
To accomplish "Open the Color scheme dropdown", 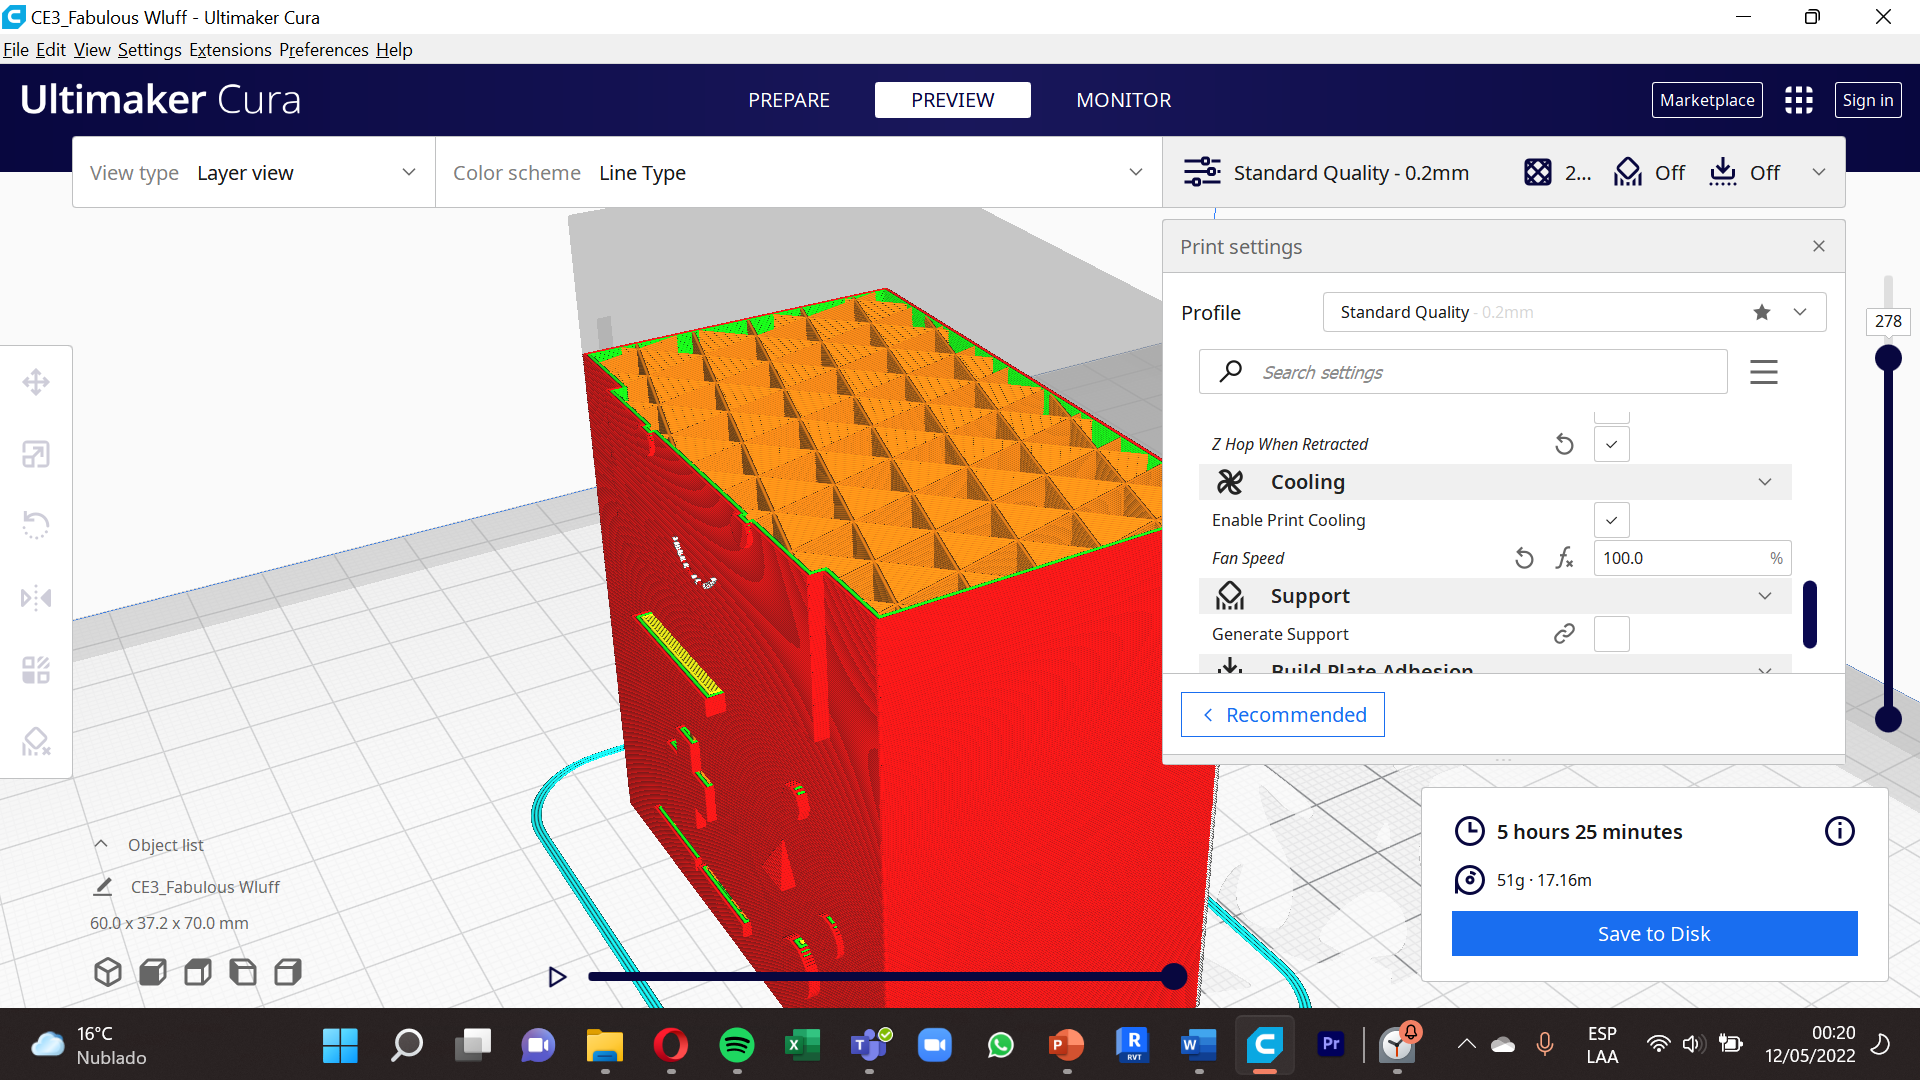I will 799,172.
